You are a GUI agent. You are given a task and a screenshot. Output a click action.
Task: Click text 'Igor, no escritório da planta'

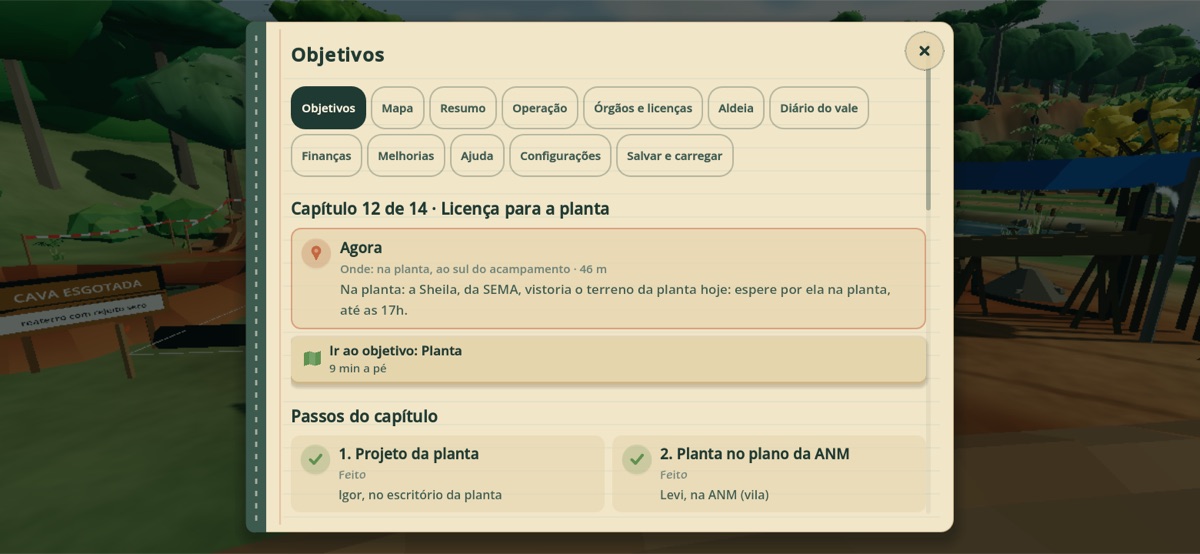(x=420, y=495)
